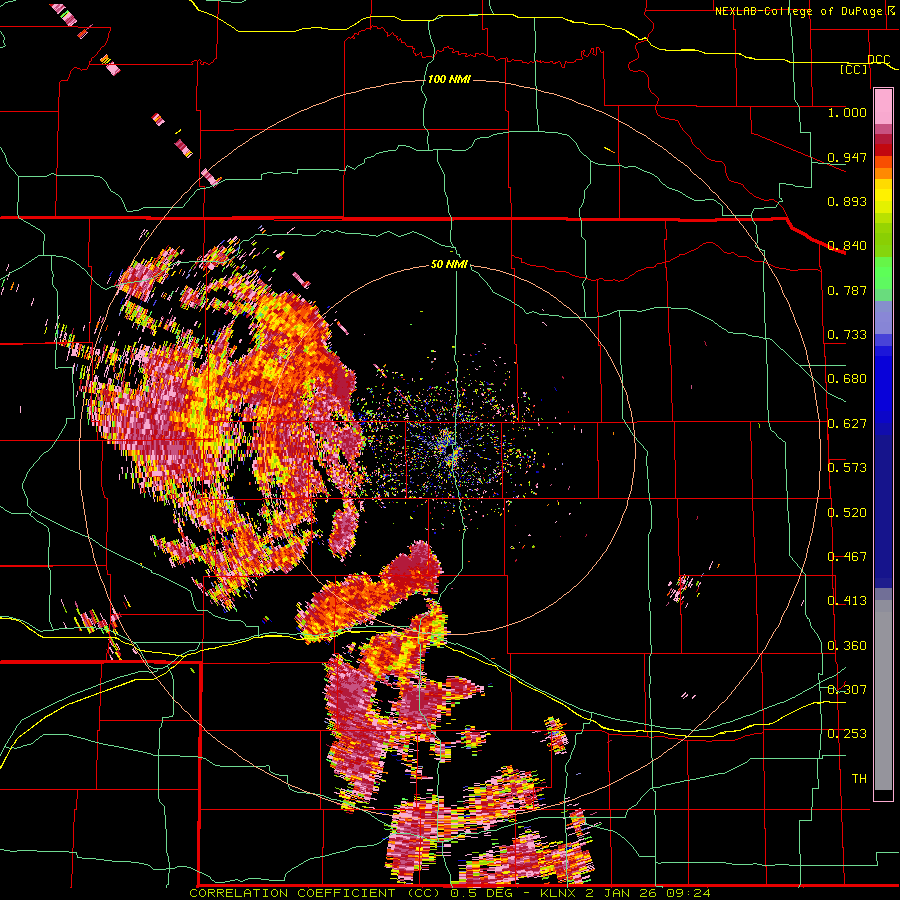Click the 50 NMI range ring label
The height and width of the screenshot is (900, 900).
click(449, 264)
